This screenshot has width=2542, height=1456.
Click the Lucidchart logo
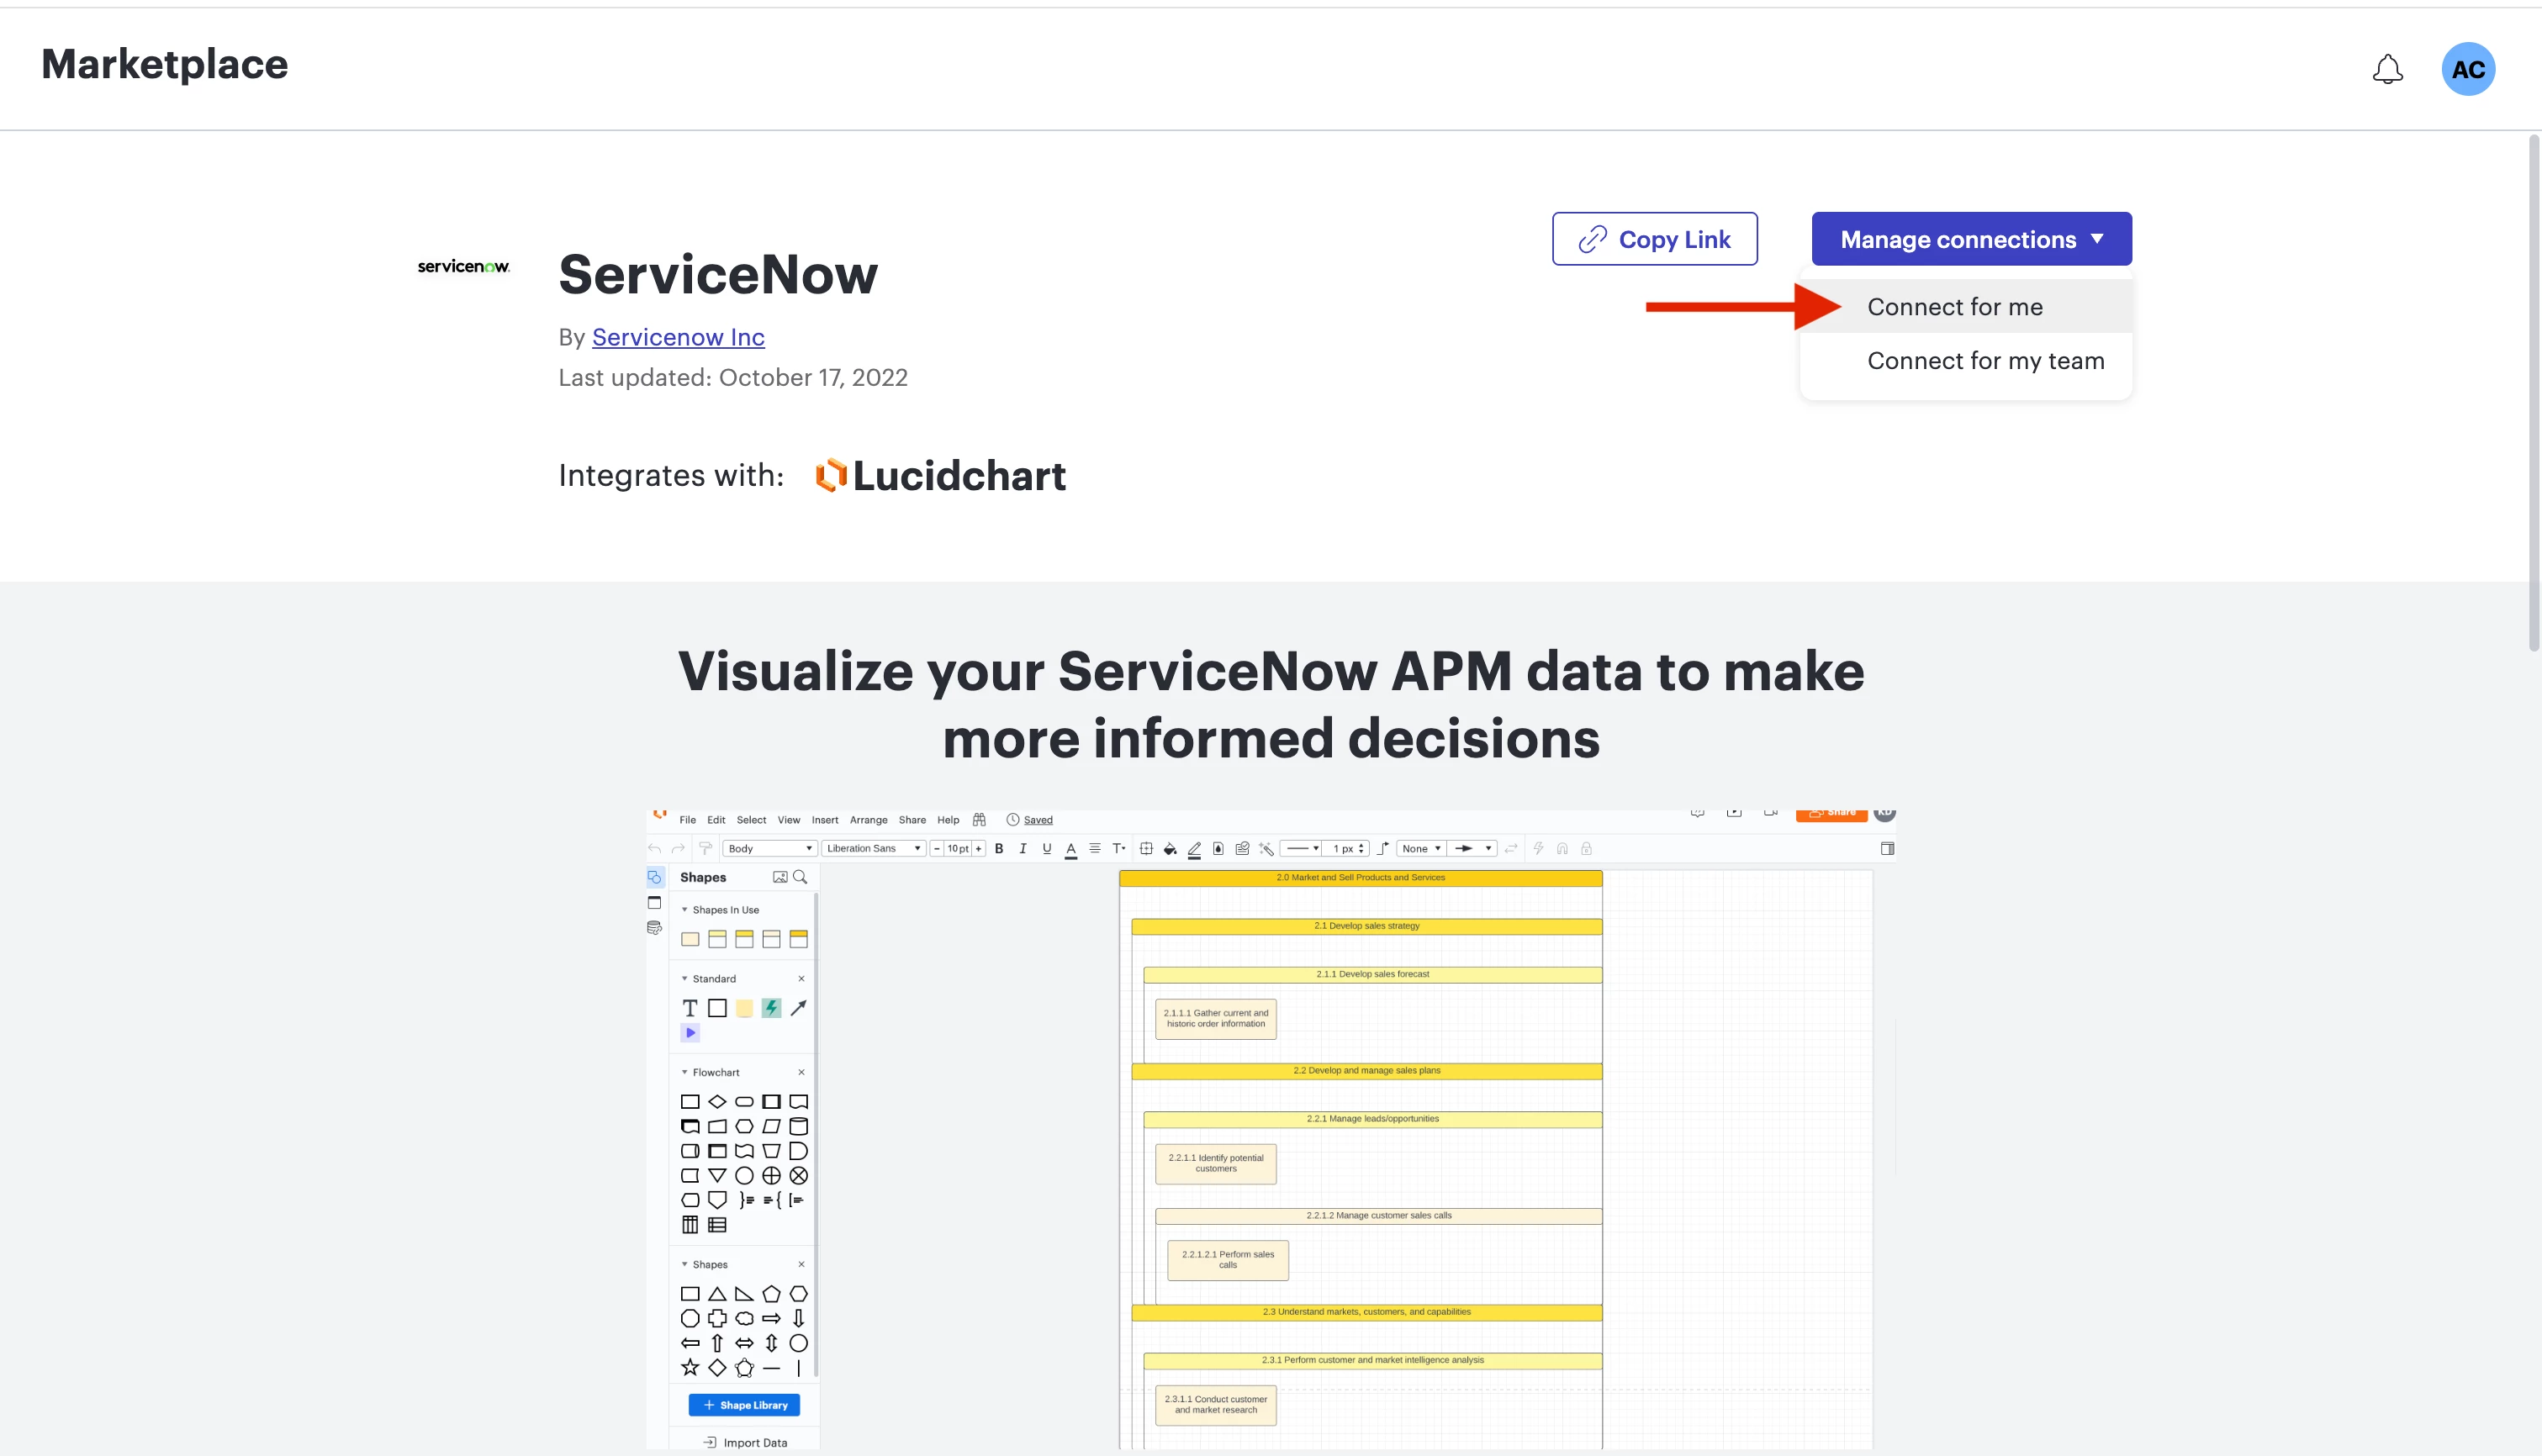[940, 475]
